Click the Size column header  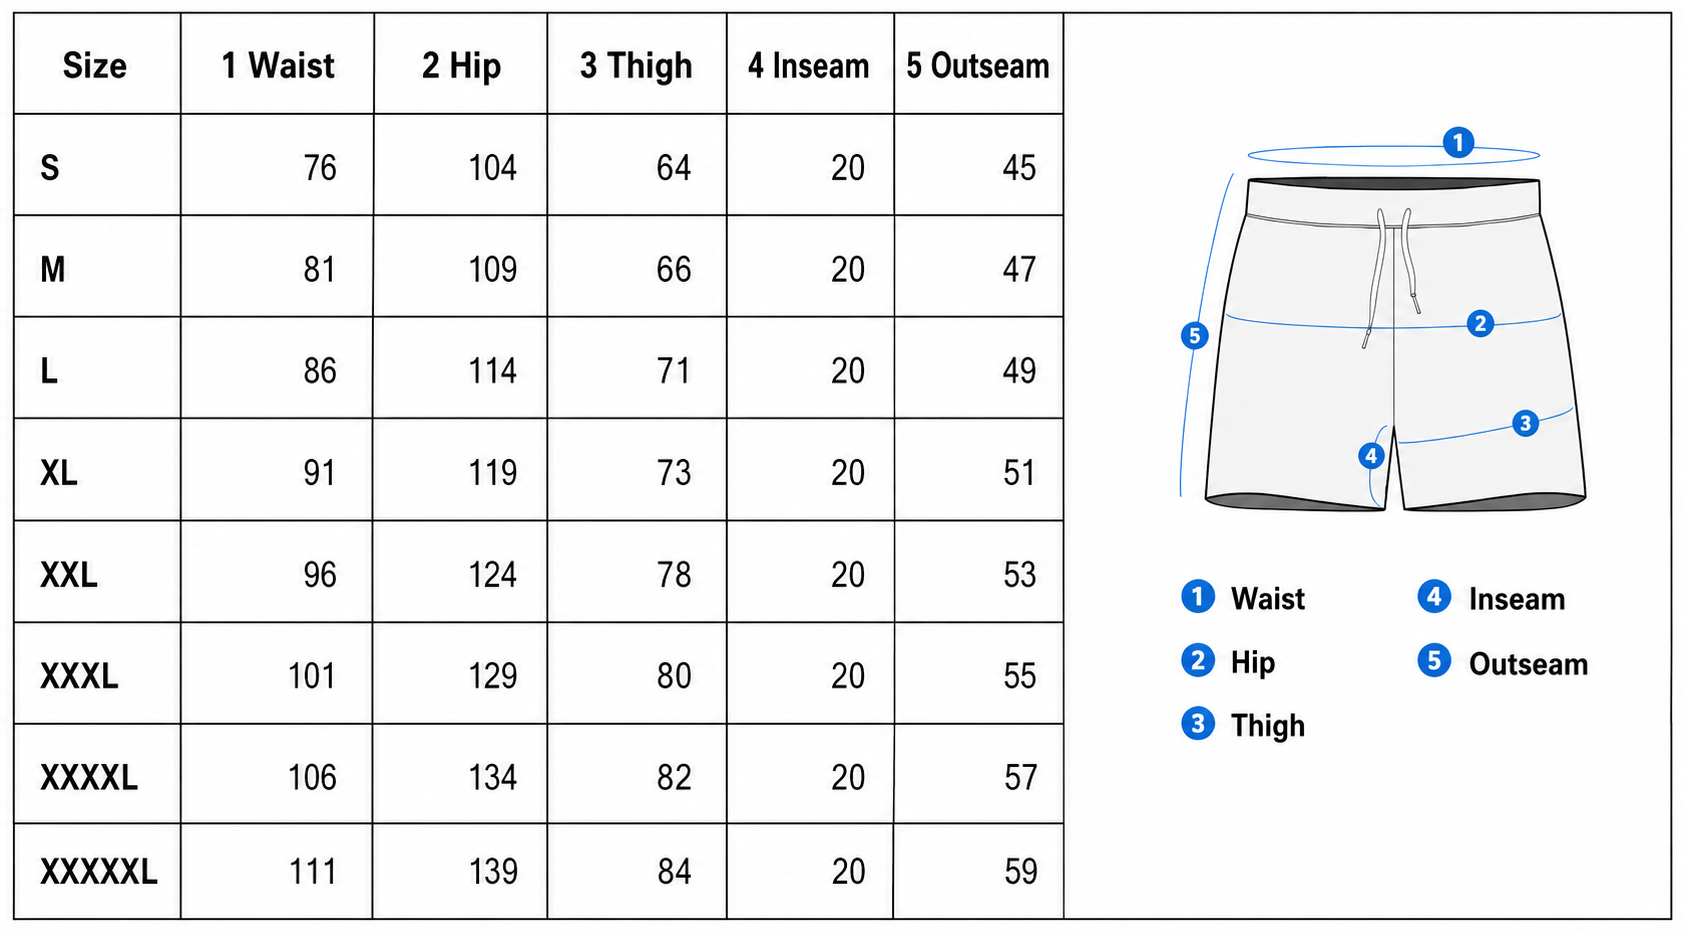pos(95,66)
